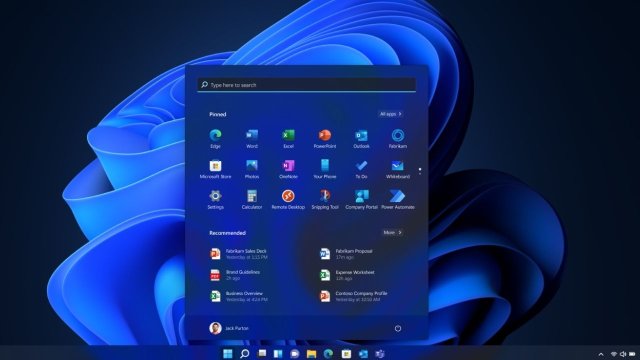Open the Outlook pinned app

coord(361,139)
